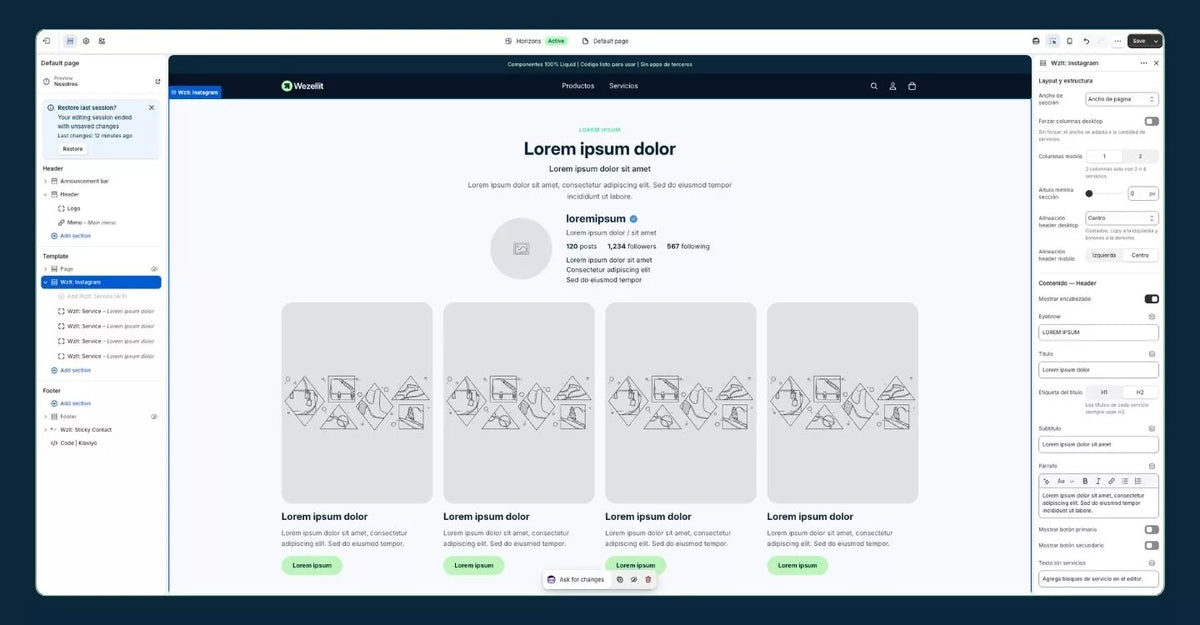
Task: Enable Mostrar botón secundario
Action: tap(1152, 545)
